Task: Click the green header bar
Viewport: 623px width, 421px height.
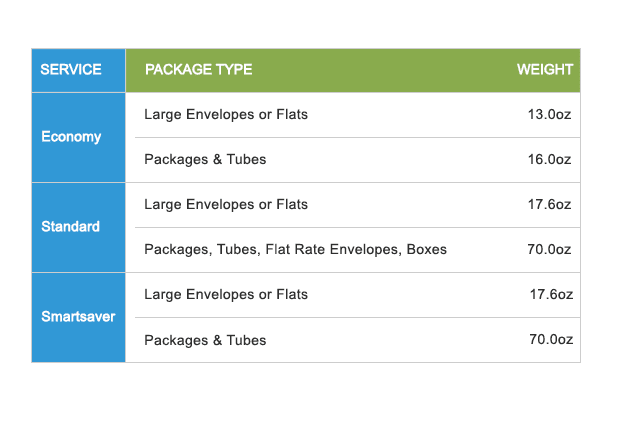Action: point(353,70)
